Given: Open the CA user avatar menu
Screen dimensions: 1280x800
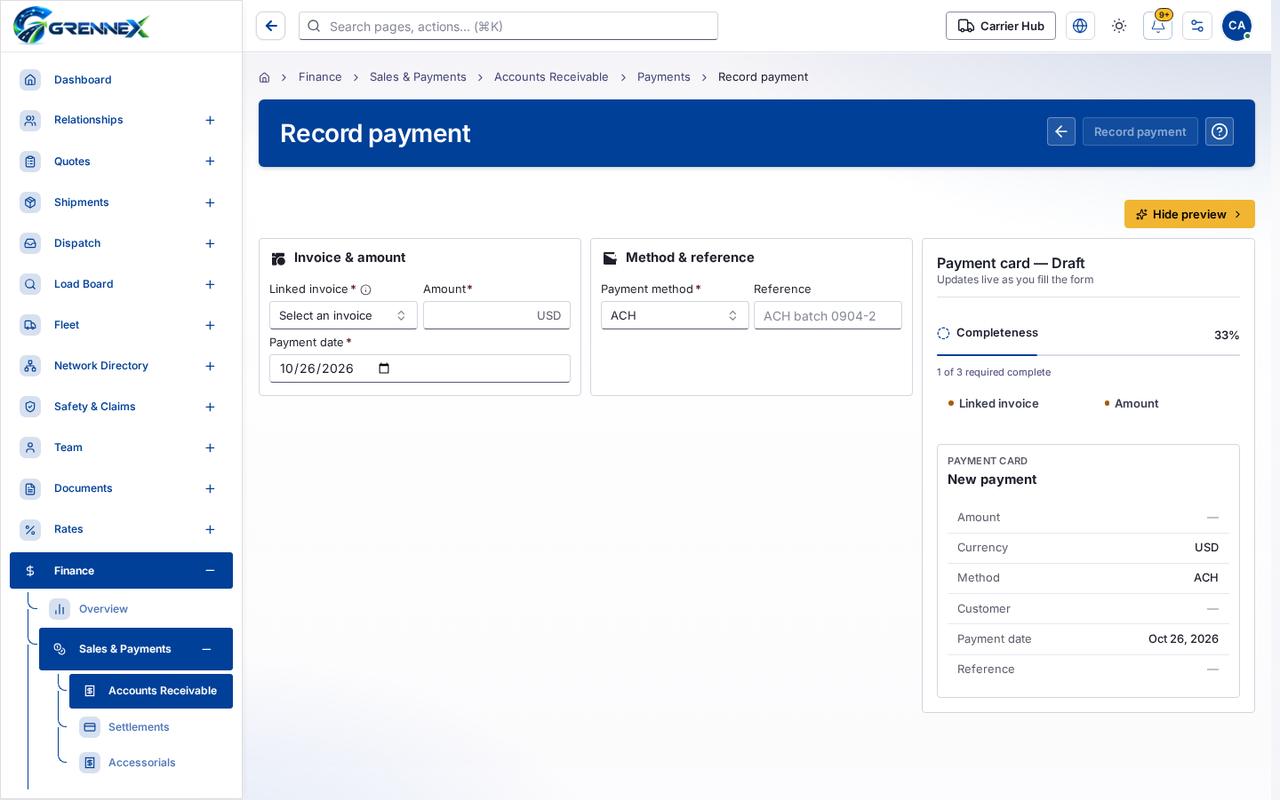Looking at the screenshot, I should 1237,26.
